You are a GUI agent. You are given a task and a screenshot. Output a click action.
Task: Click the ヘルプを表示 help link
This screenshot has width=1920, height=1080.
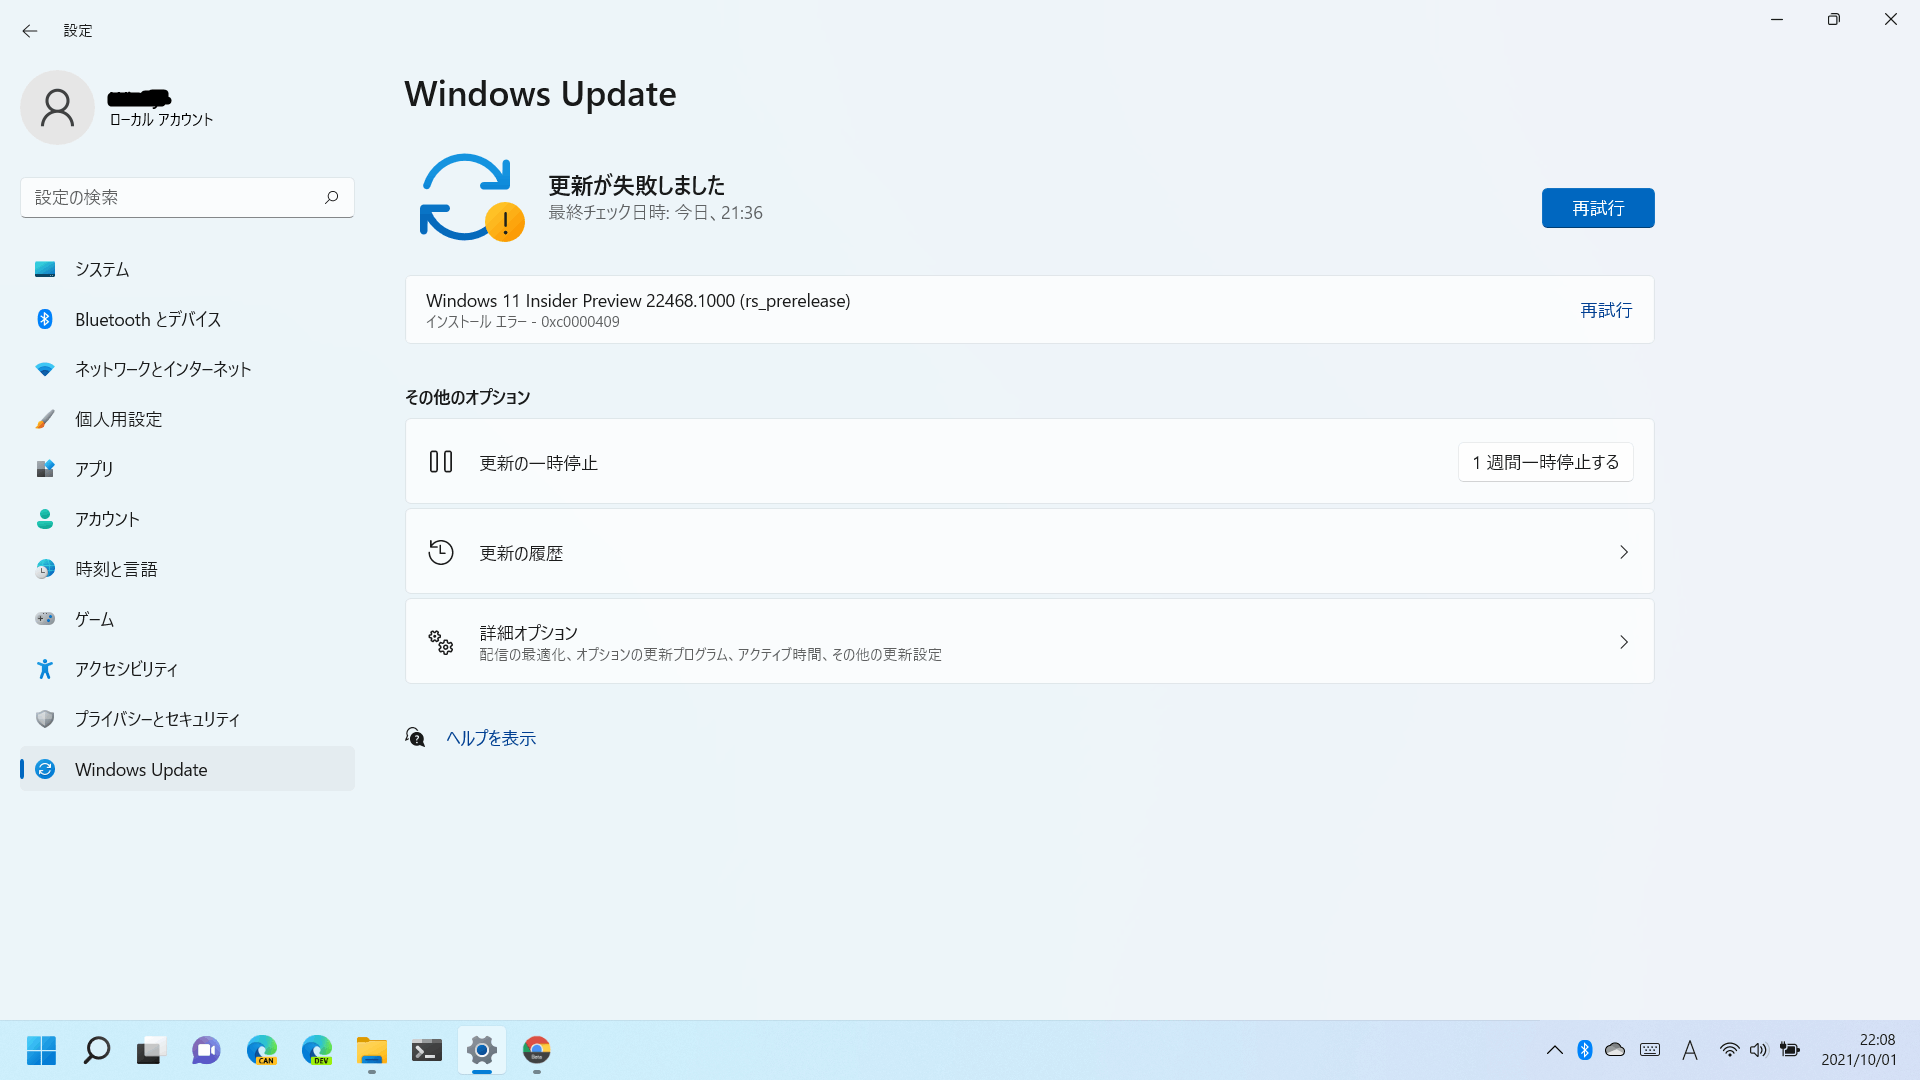coord(490,738)
